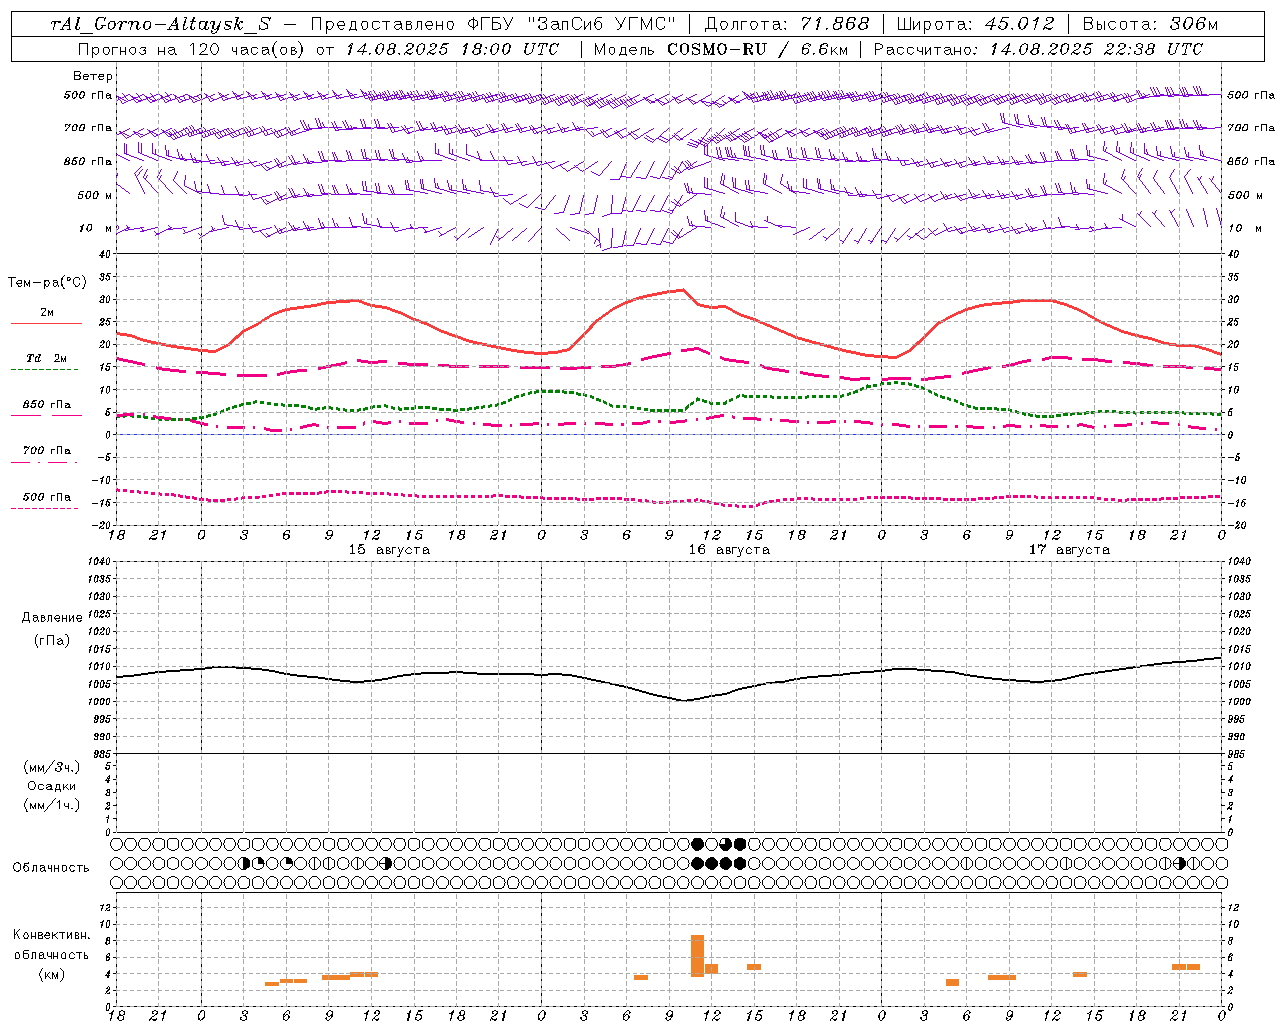Screen dimensions: 1280x1024
Task: Click the text Предоставлено ФГБУ "ЗапСиб УГМС"
Action: 493,24
